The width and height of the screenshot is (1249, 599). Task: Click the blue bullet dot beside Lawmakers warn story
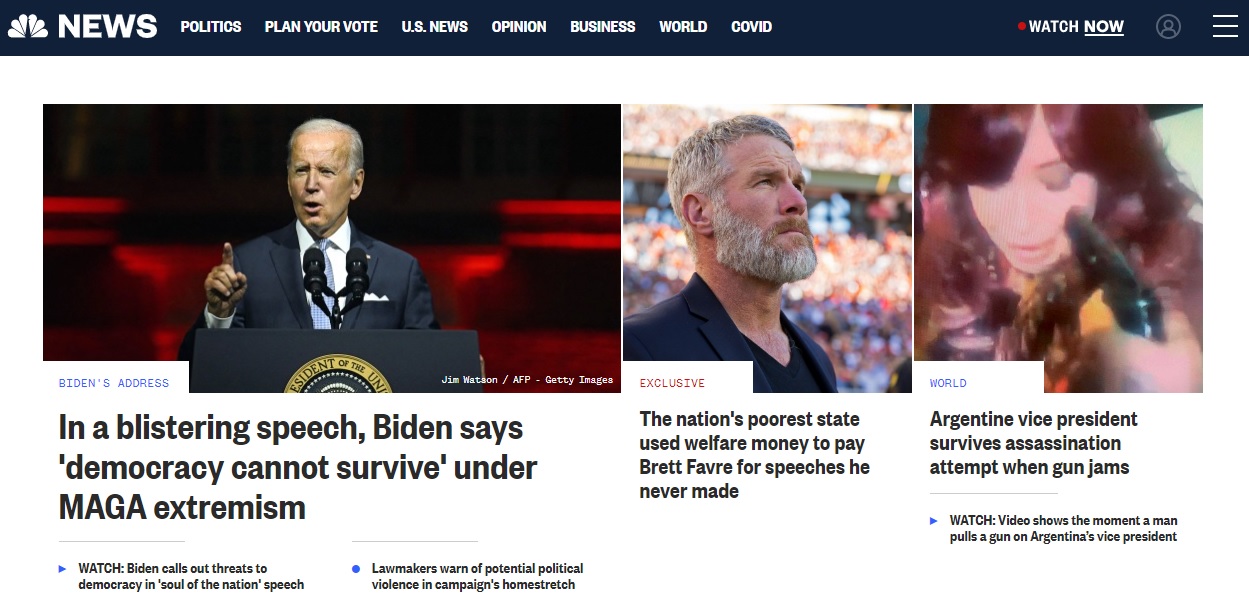pos(356,569)
